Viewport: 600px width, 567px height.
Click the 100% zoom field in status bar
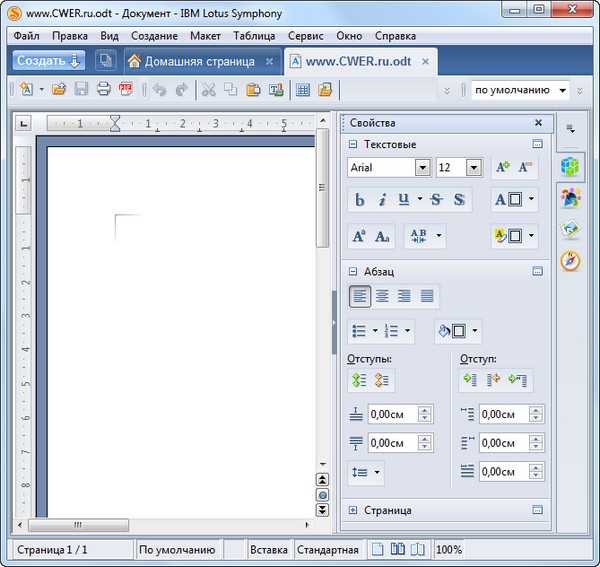coord(449,550)
